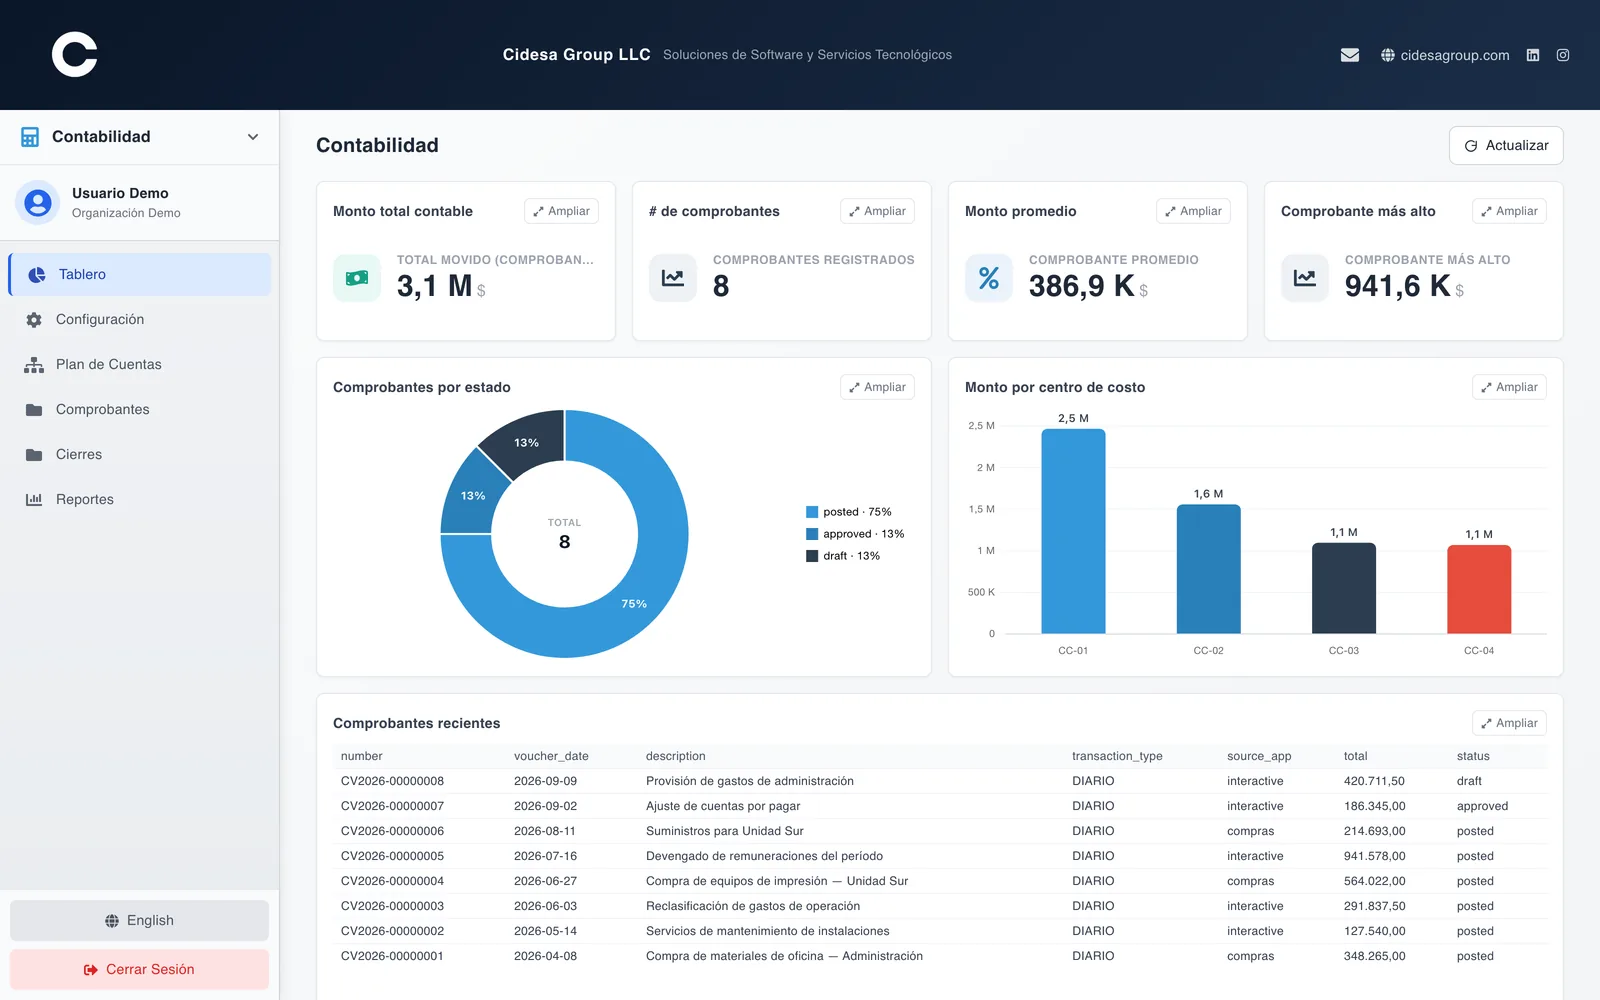Click the description 'Ajuste de cuentas por pagar'
1600x1000 pixels.
[x=723, y=806]
